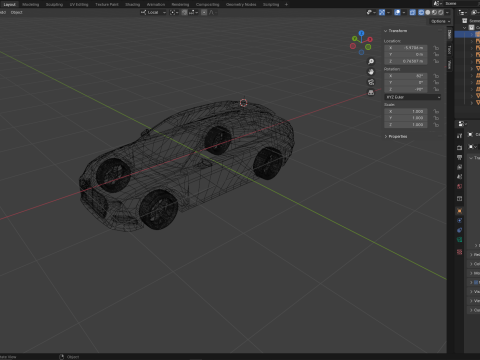Toggle proportional editing button

(x=204, y=12)
